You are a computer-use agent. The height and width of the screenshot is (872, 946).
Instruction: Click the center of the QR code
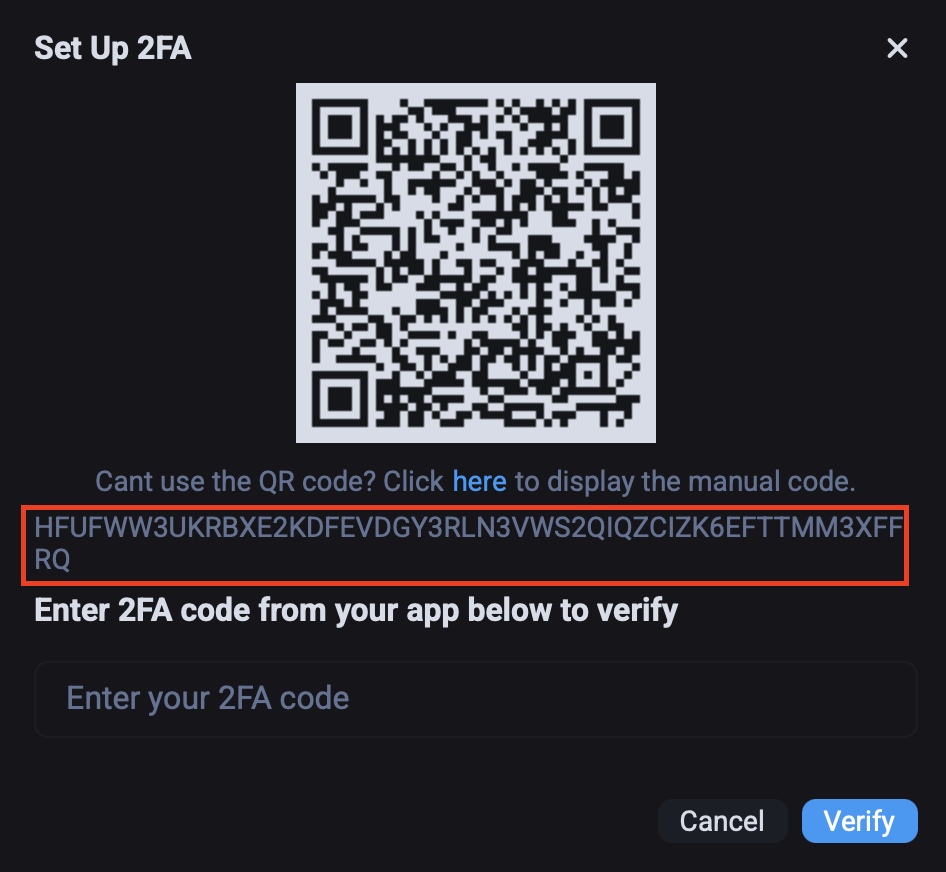pyautogui.click(x=475, y=263)
